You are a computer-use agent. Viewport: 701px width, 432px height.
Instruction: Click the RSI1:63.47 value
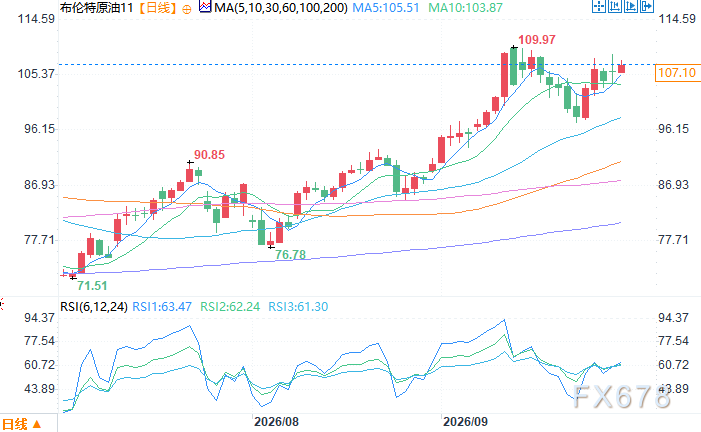(162, 307)
